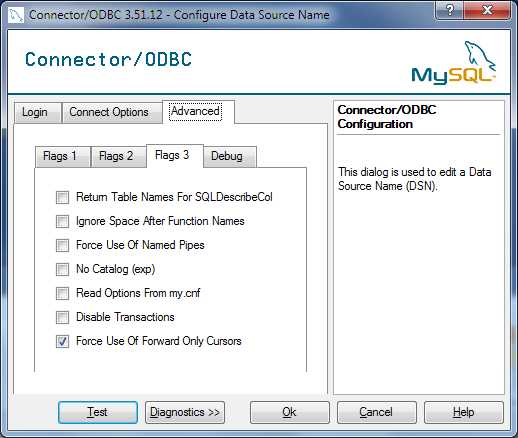Uncheck Force Use Of Forward Only Cursors
Screen dimensions: 518x438
(x=62, y=341)
